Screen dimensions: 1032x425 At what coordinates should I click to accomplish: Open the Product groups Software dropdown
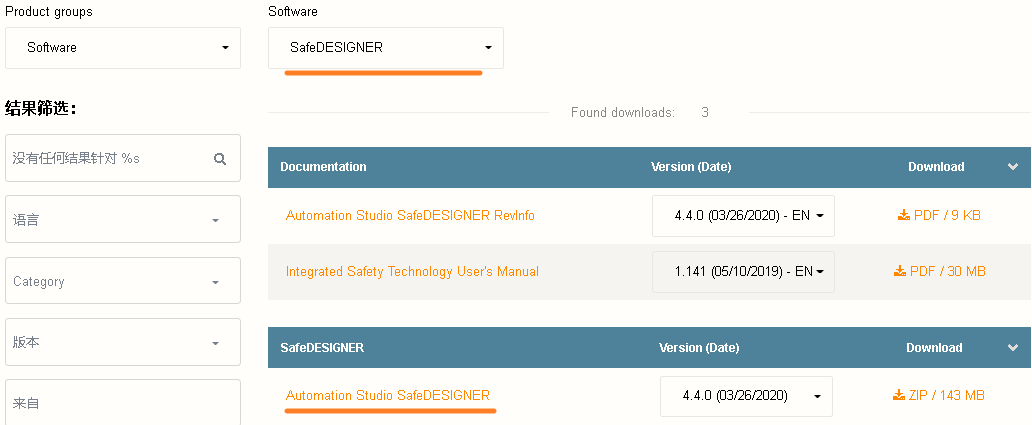coord(123,47)
